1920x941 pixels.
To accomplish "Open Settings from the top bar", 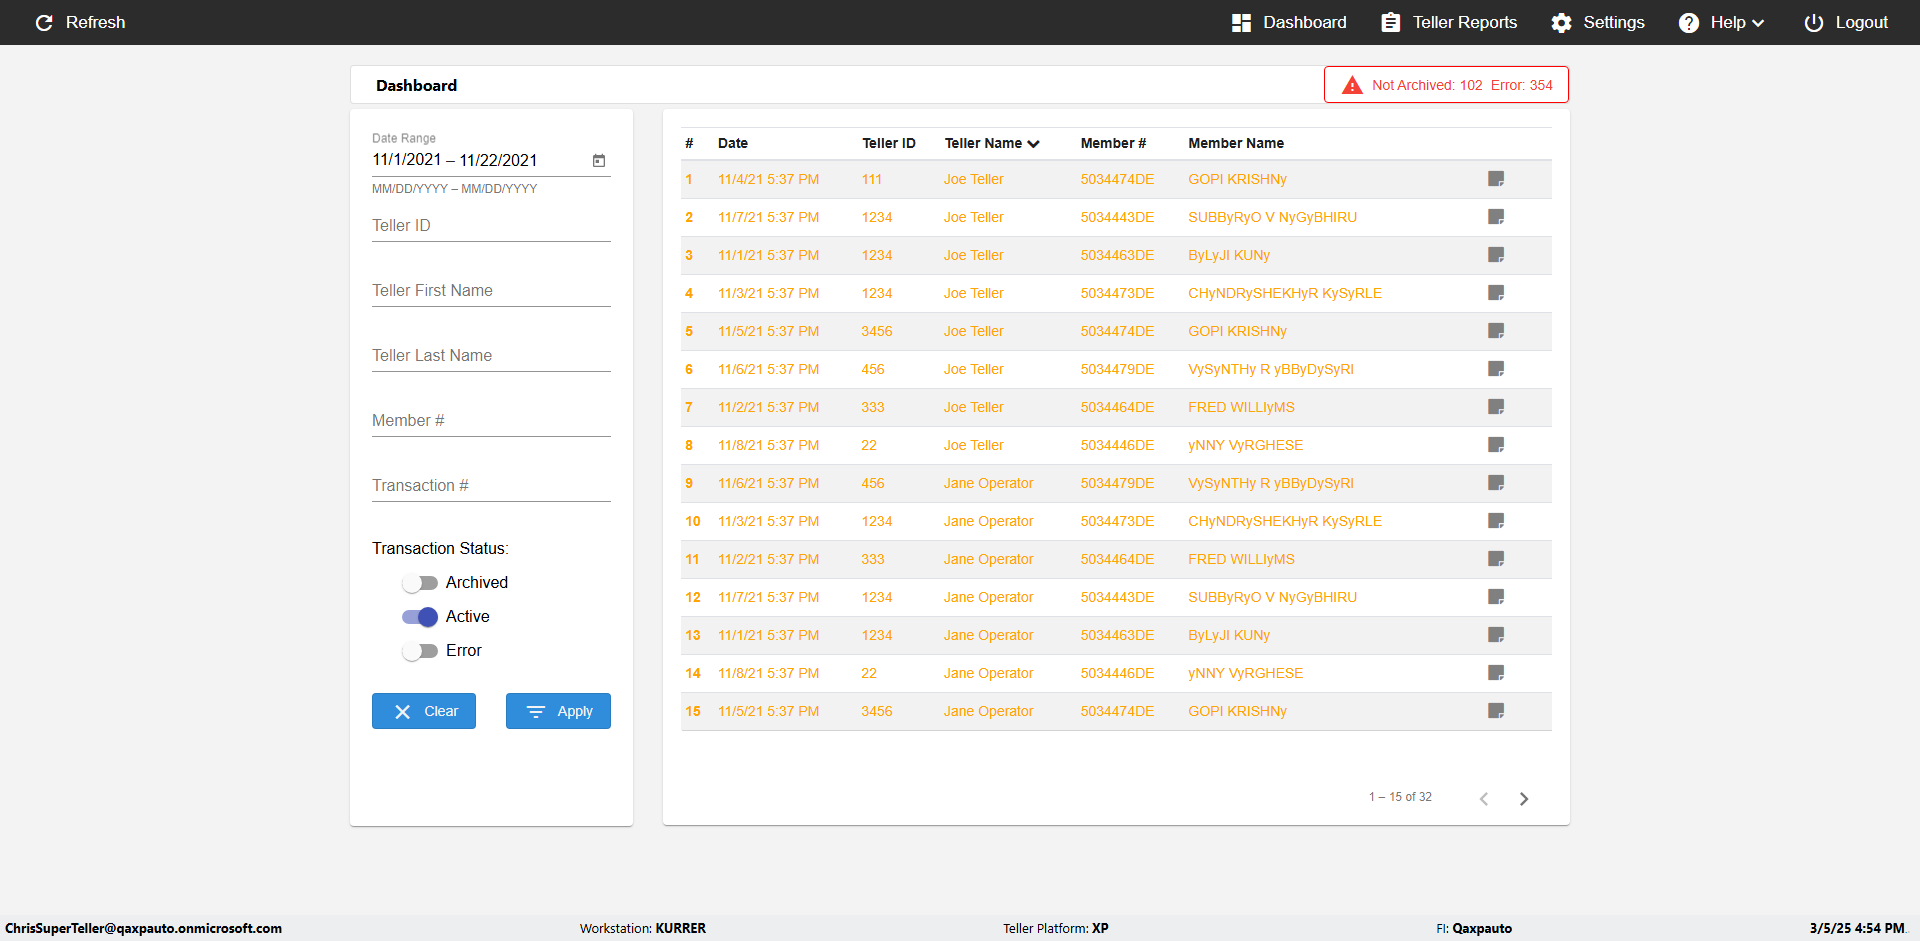I will 1598,22.
